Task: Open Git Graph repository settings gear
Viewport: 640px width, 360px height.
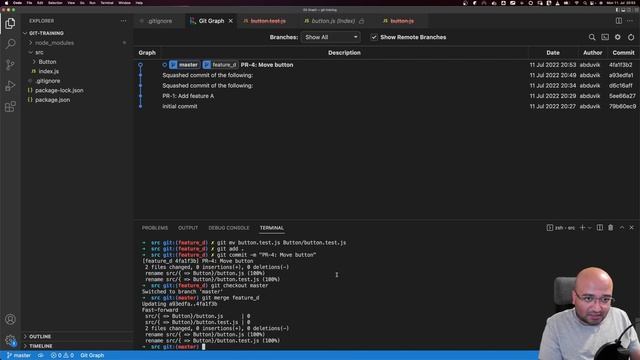Action: point(618,37)
